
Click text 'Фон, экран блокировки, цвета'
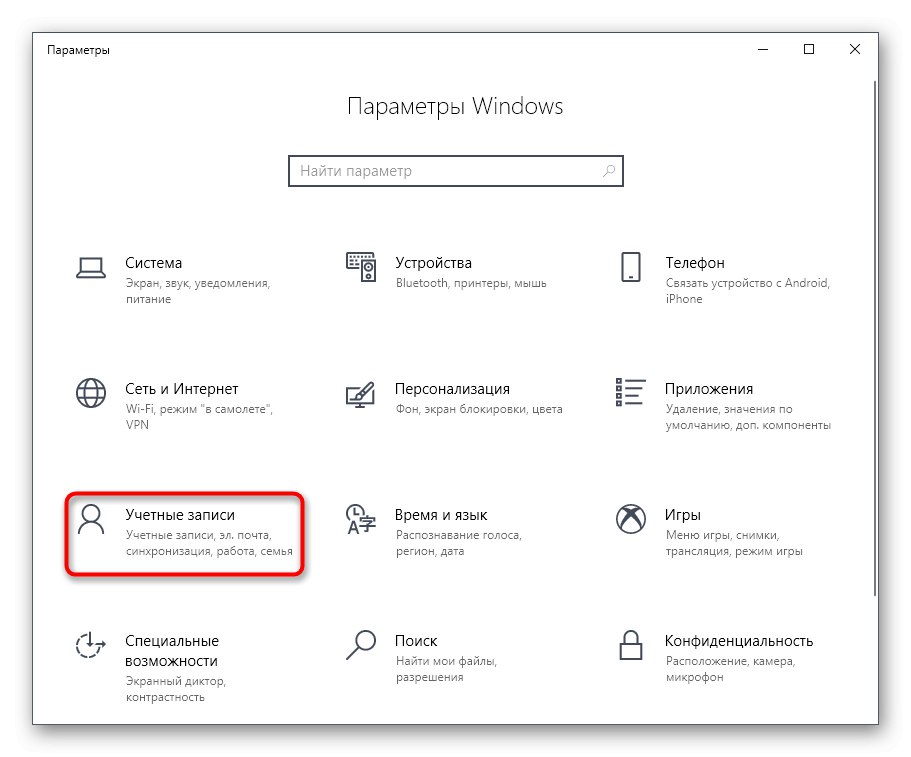pos(479,410)
